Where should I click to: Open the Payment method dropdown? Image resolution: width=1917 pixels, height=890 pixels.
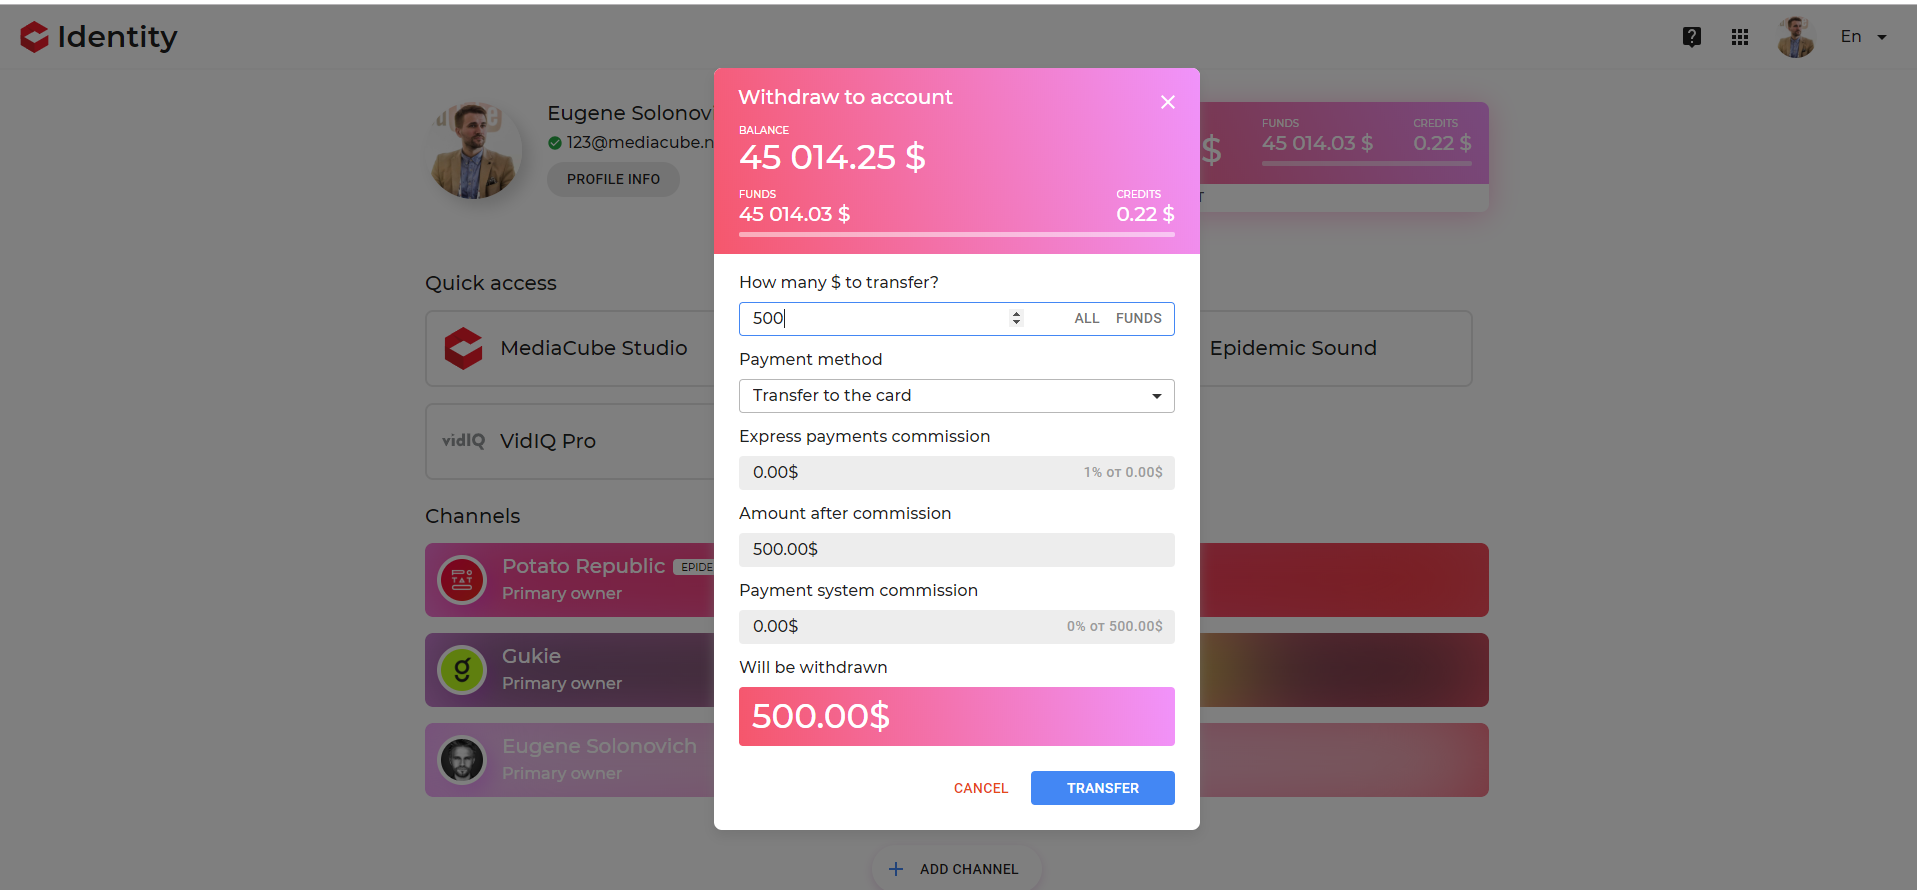(x=956, y=396)
